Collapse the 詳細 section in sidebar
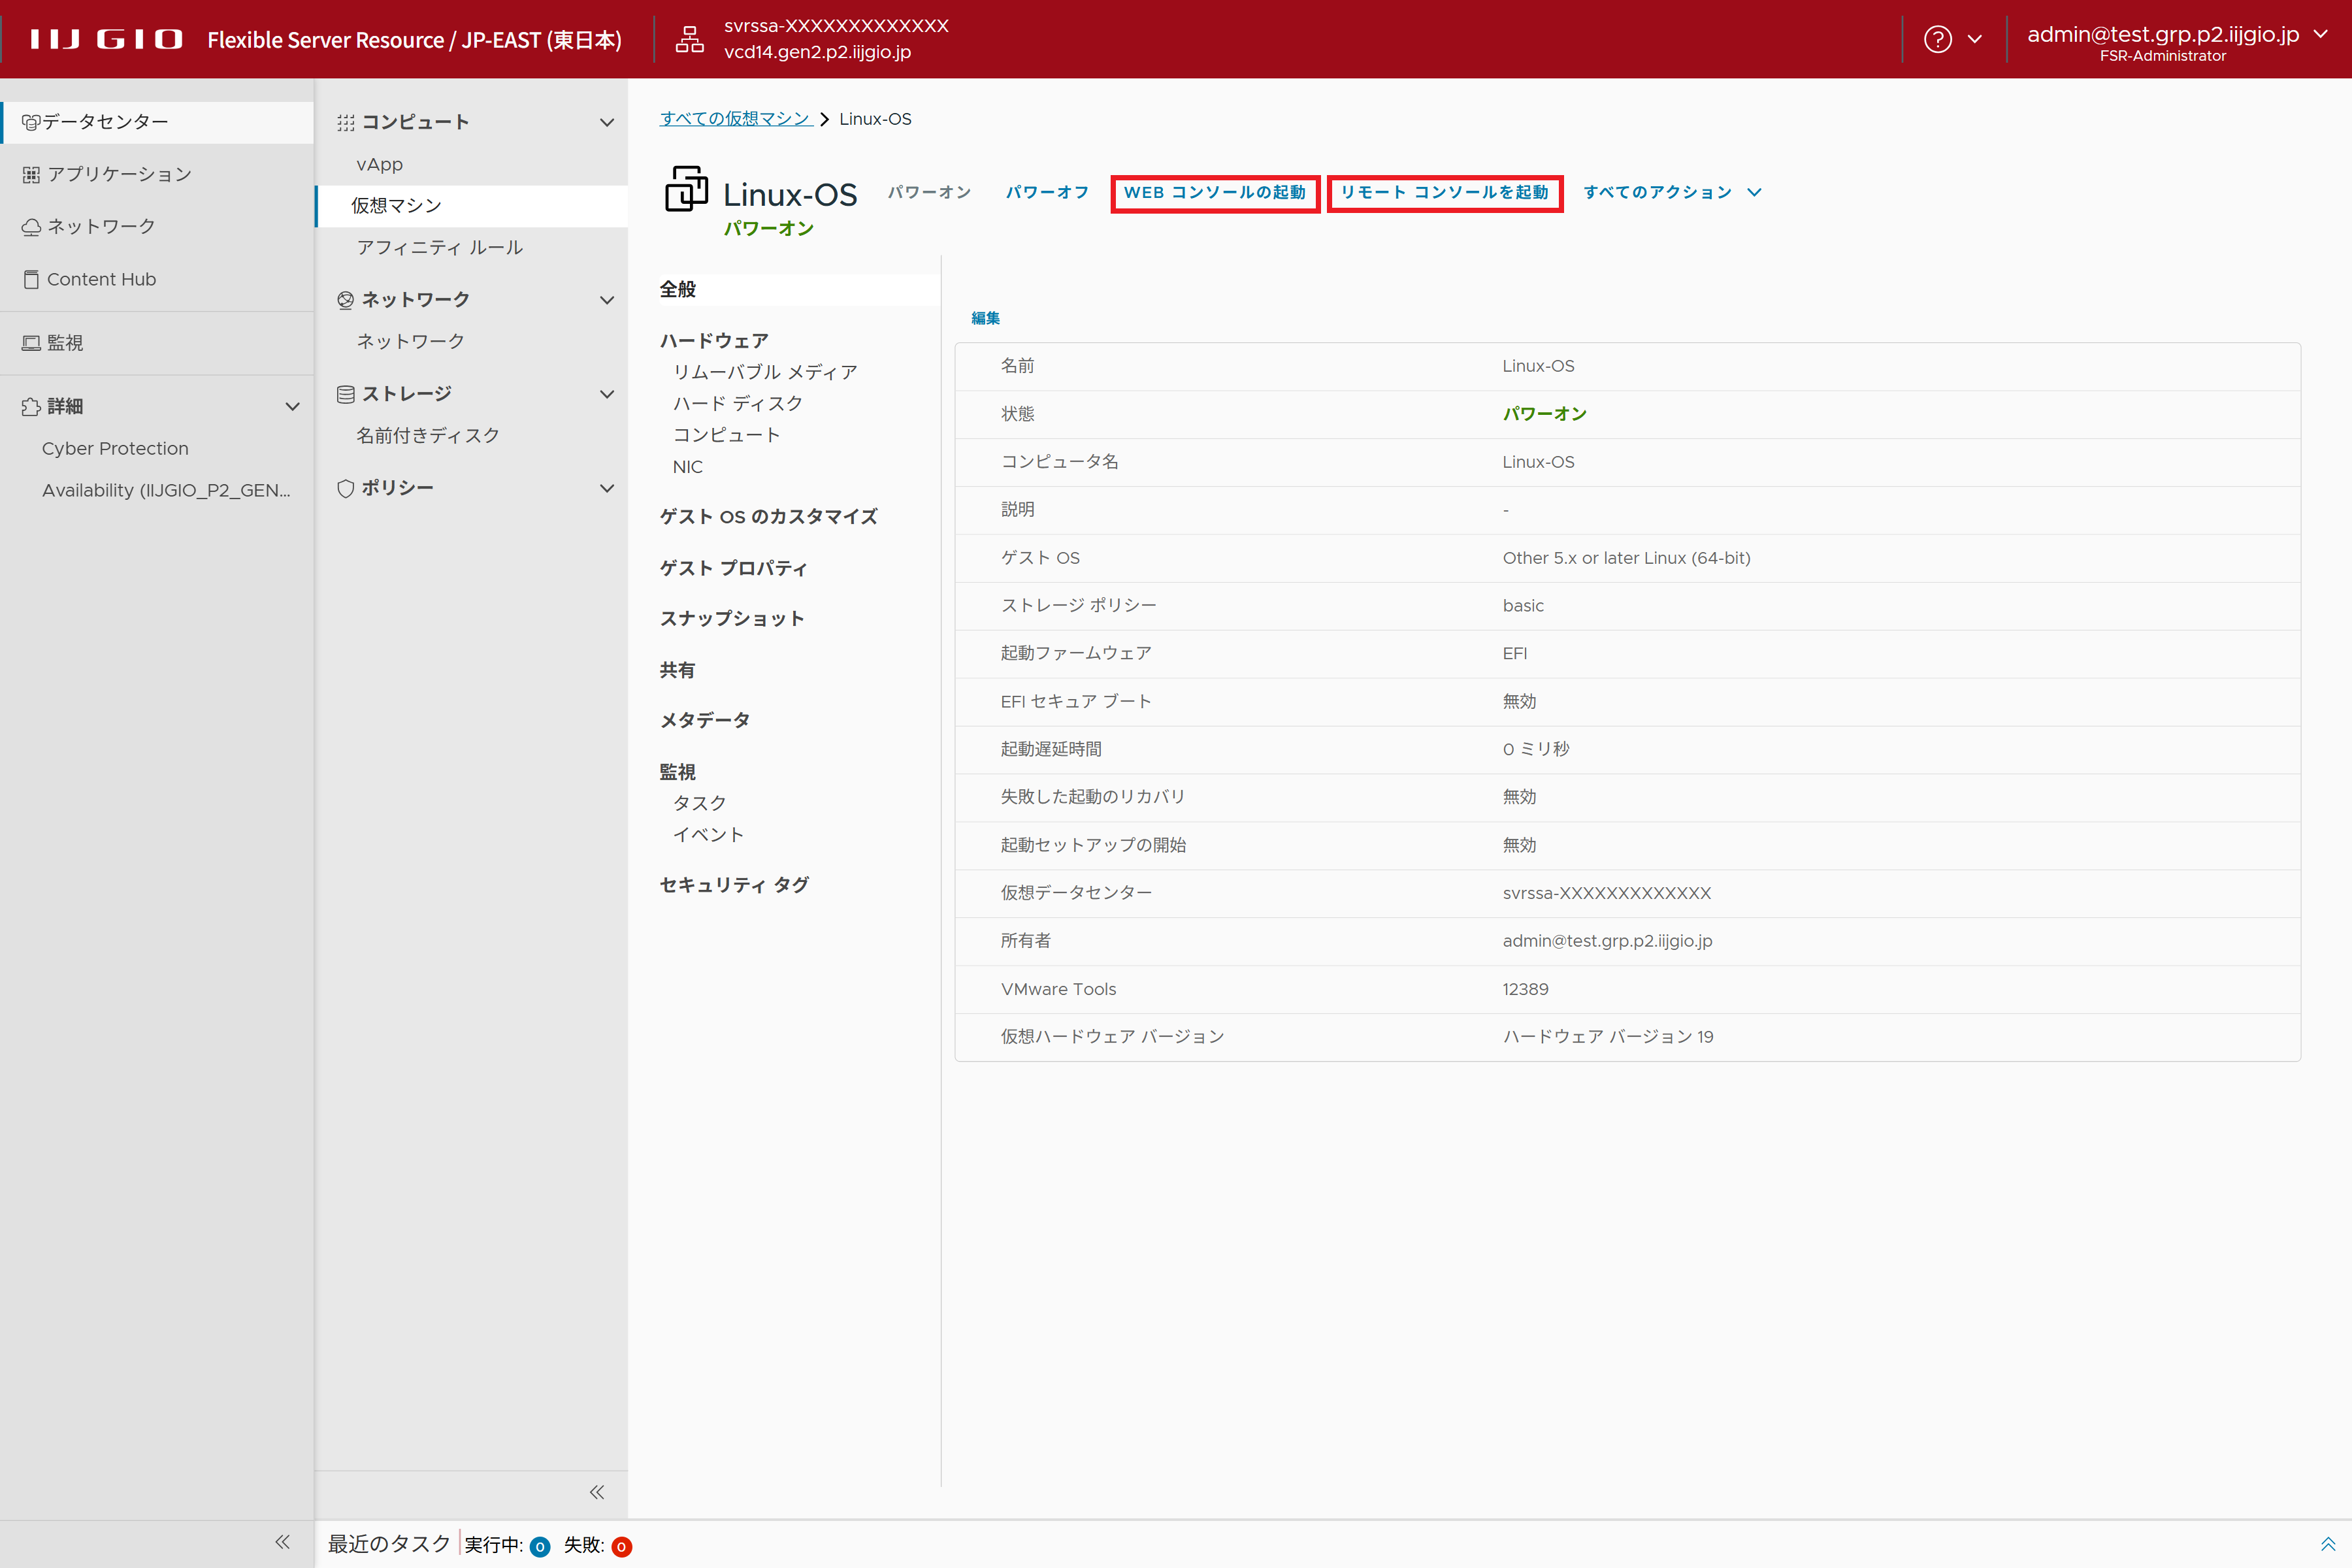Screen dimensions: 2352x1568 click(292, 406)
